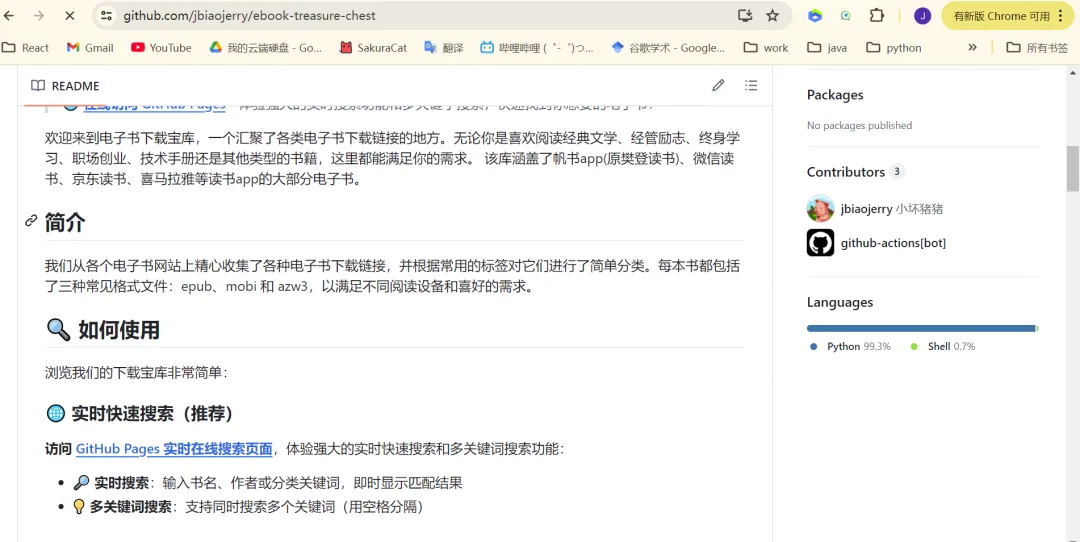This screenshot has height=542, width=1080.
Task: Install app icon in address bar
Action: tap(745, 15)
